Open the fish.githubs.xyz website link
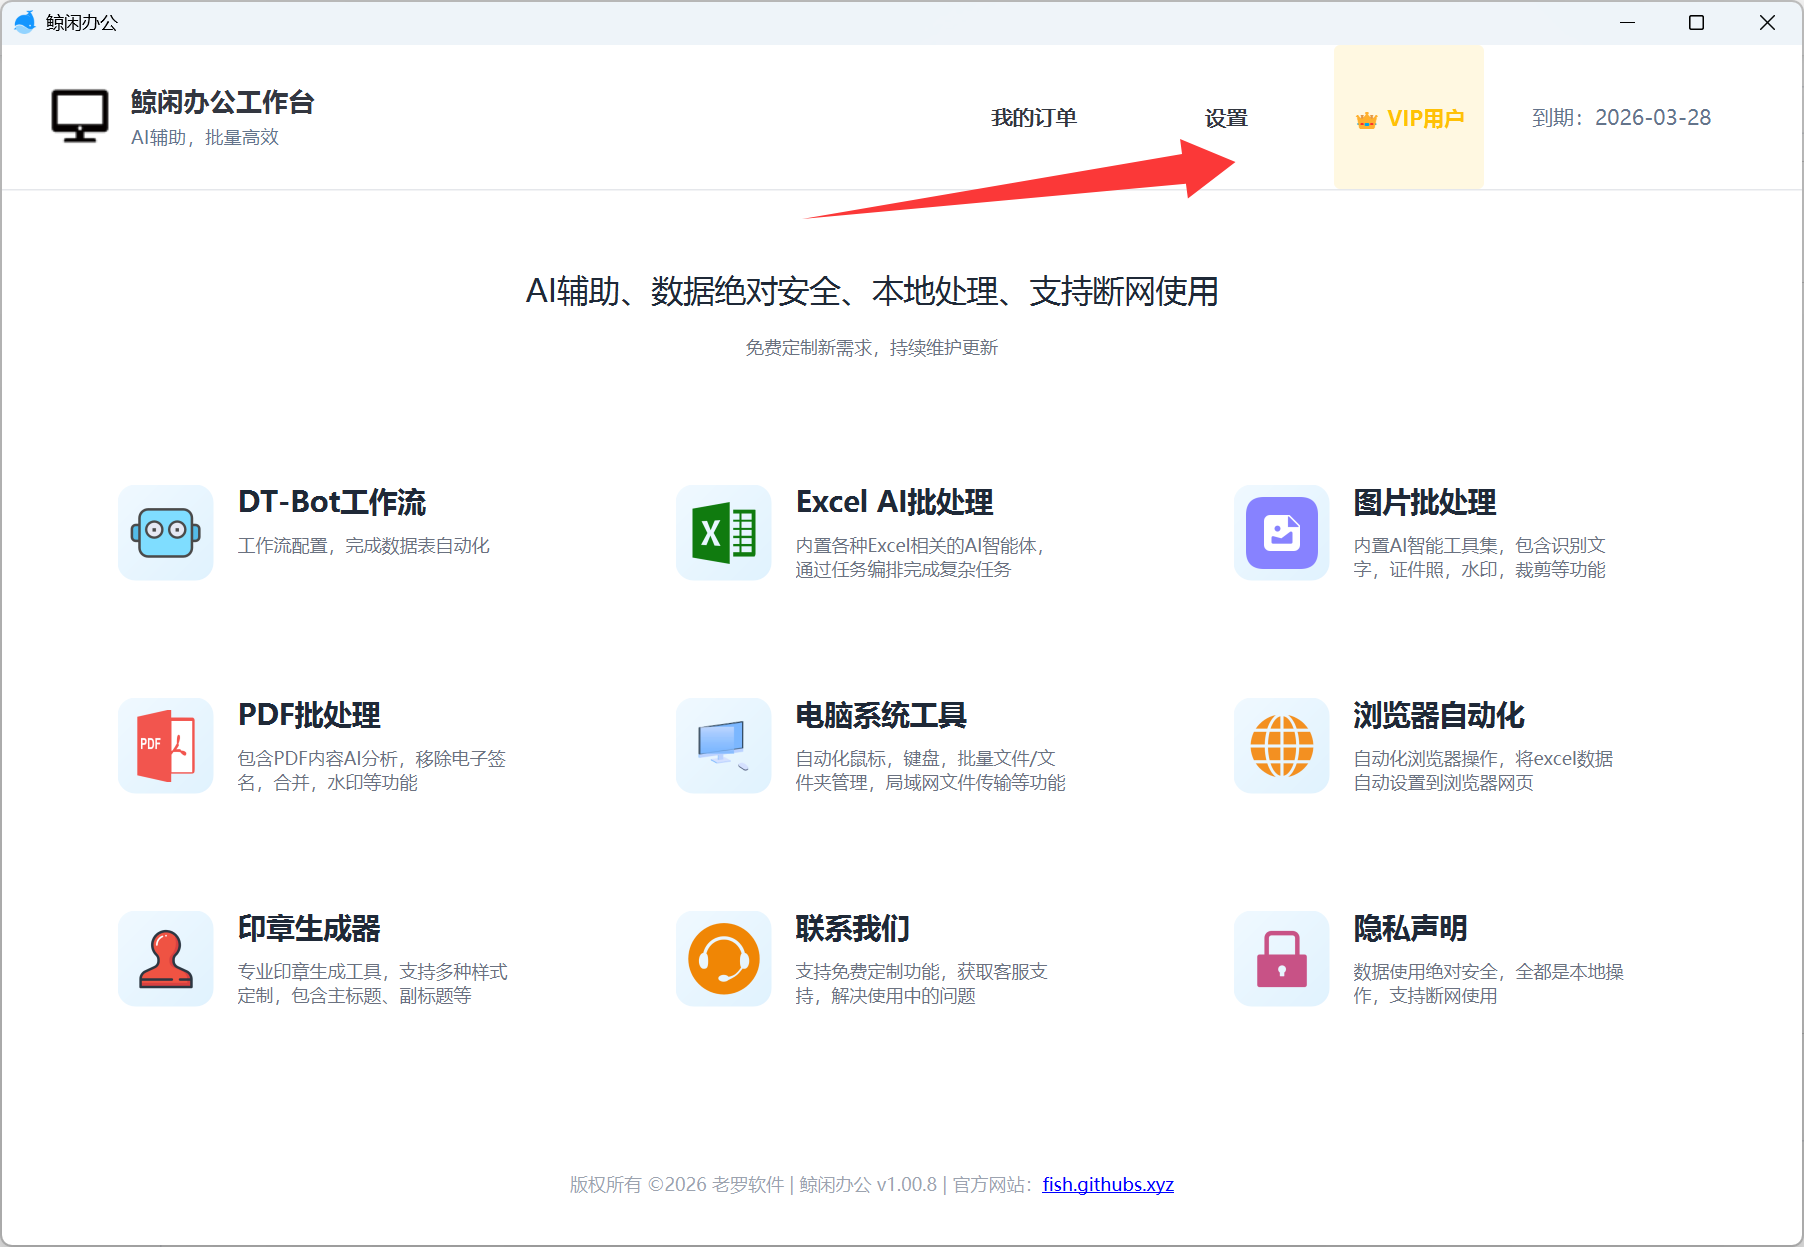Viewport: 1804px width, 1247px height. pos(1108,1184)
